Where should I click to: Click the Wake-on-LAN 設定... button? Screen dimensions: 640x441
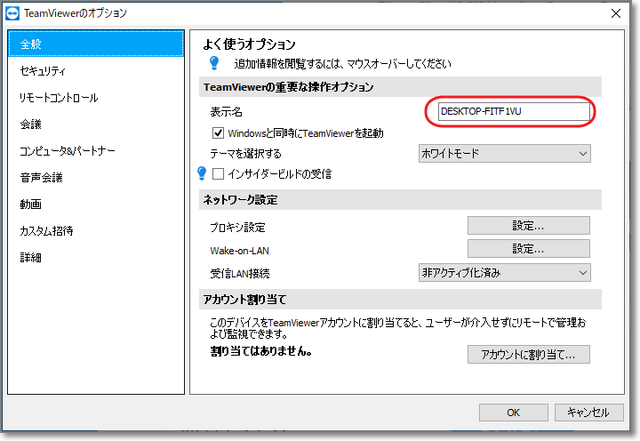(528, 248)
